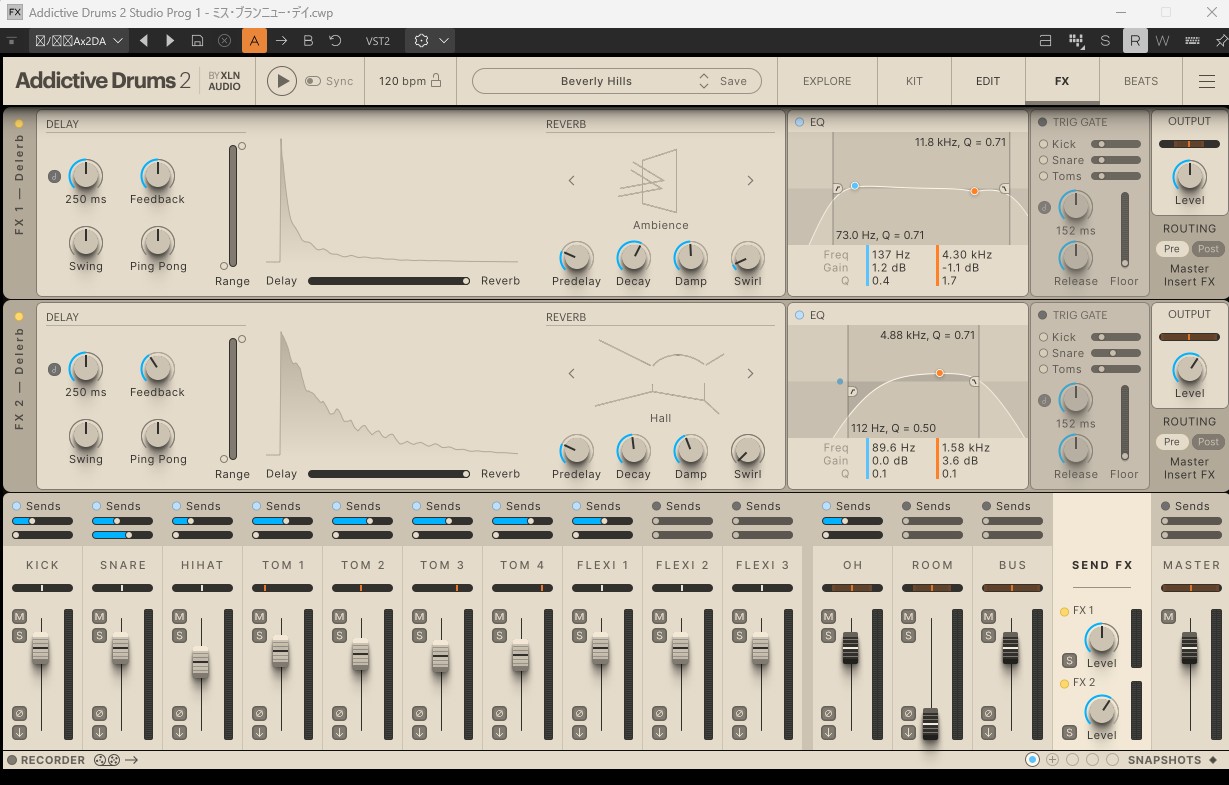Toggle Sends on the KICK channel
The width and height of the screenshot is (1229, 785).
click(17, 506)
